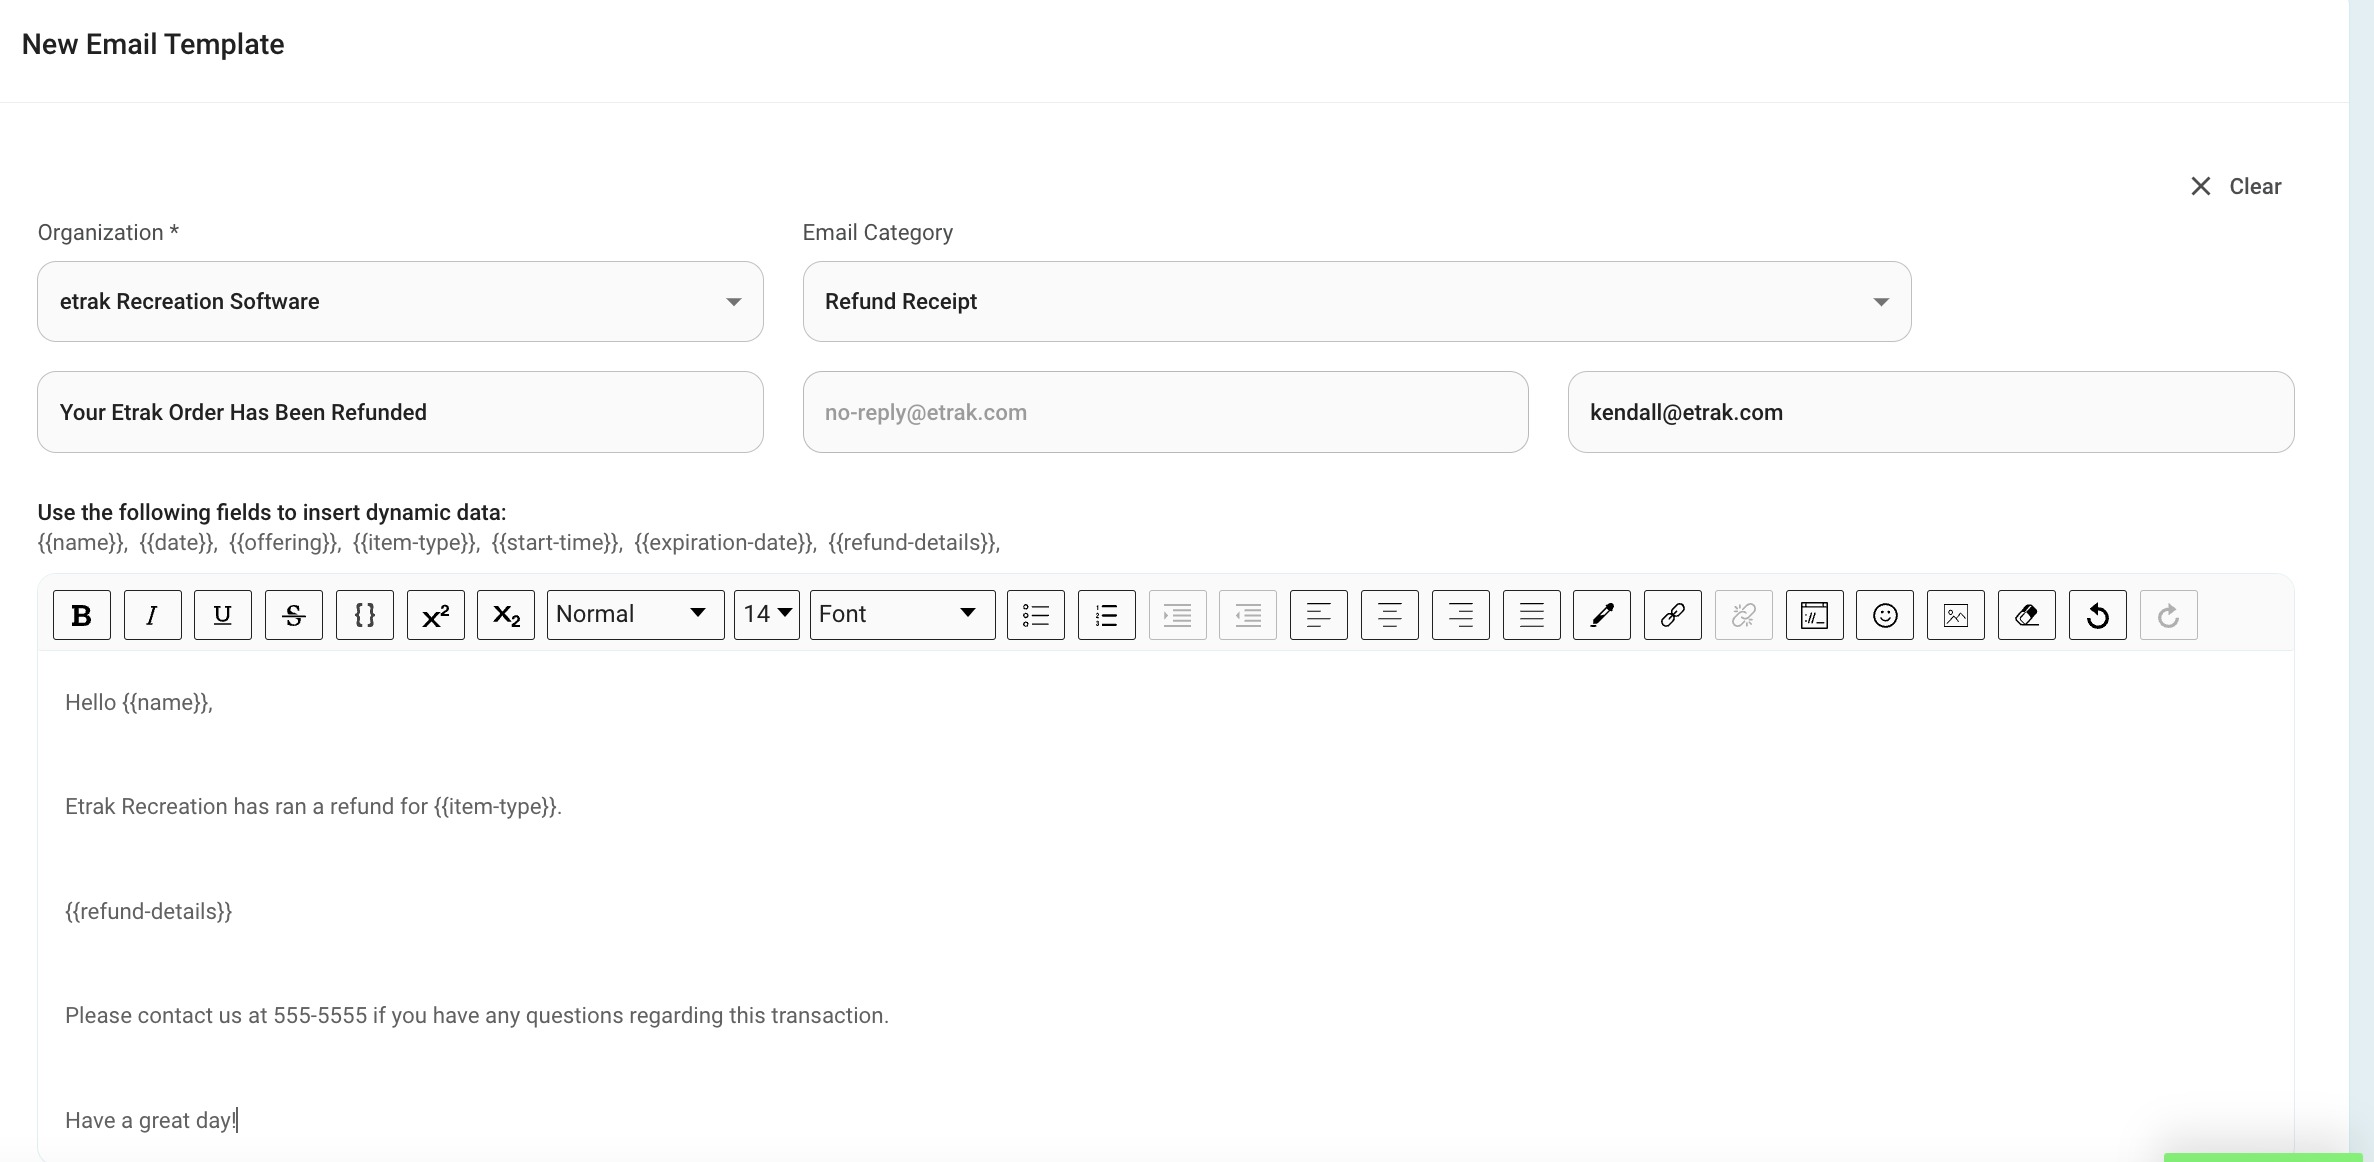Click the {{expiration-date}} dynamic field
This screenshot has height=1162, width=2374.
point(725,543)
